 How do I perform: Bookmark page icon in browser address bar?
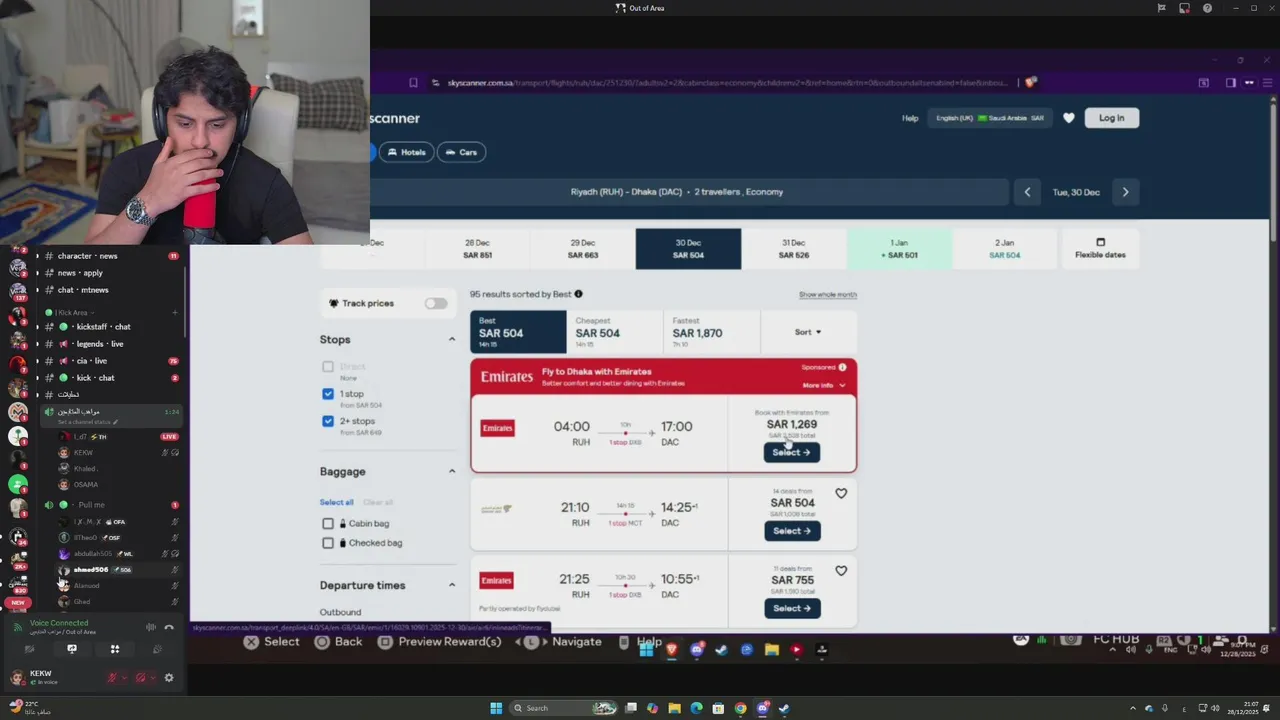(x=413, y=83)
